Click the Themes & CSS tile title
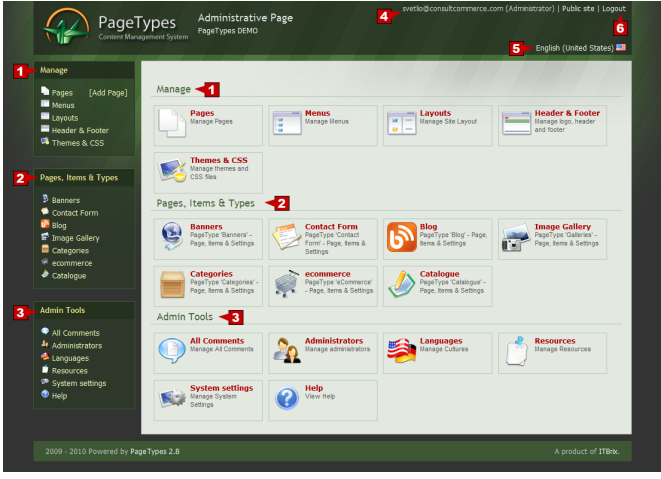The width and height of the screenshot is (661, 479). (x=218, y=160)
